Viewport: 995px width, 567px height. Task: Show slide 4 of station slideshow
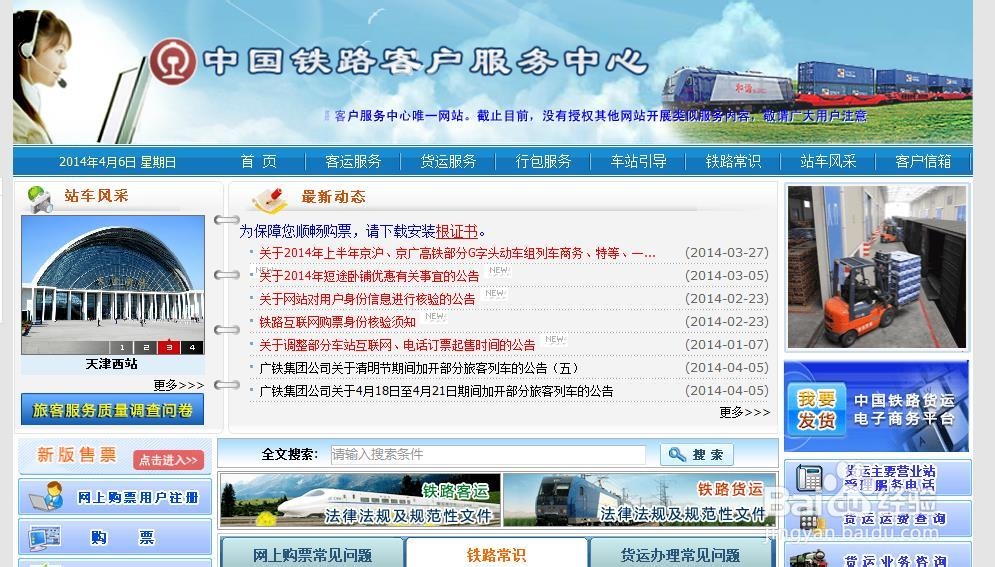tap(192, 348)
